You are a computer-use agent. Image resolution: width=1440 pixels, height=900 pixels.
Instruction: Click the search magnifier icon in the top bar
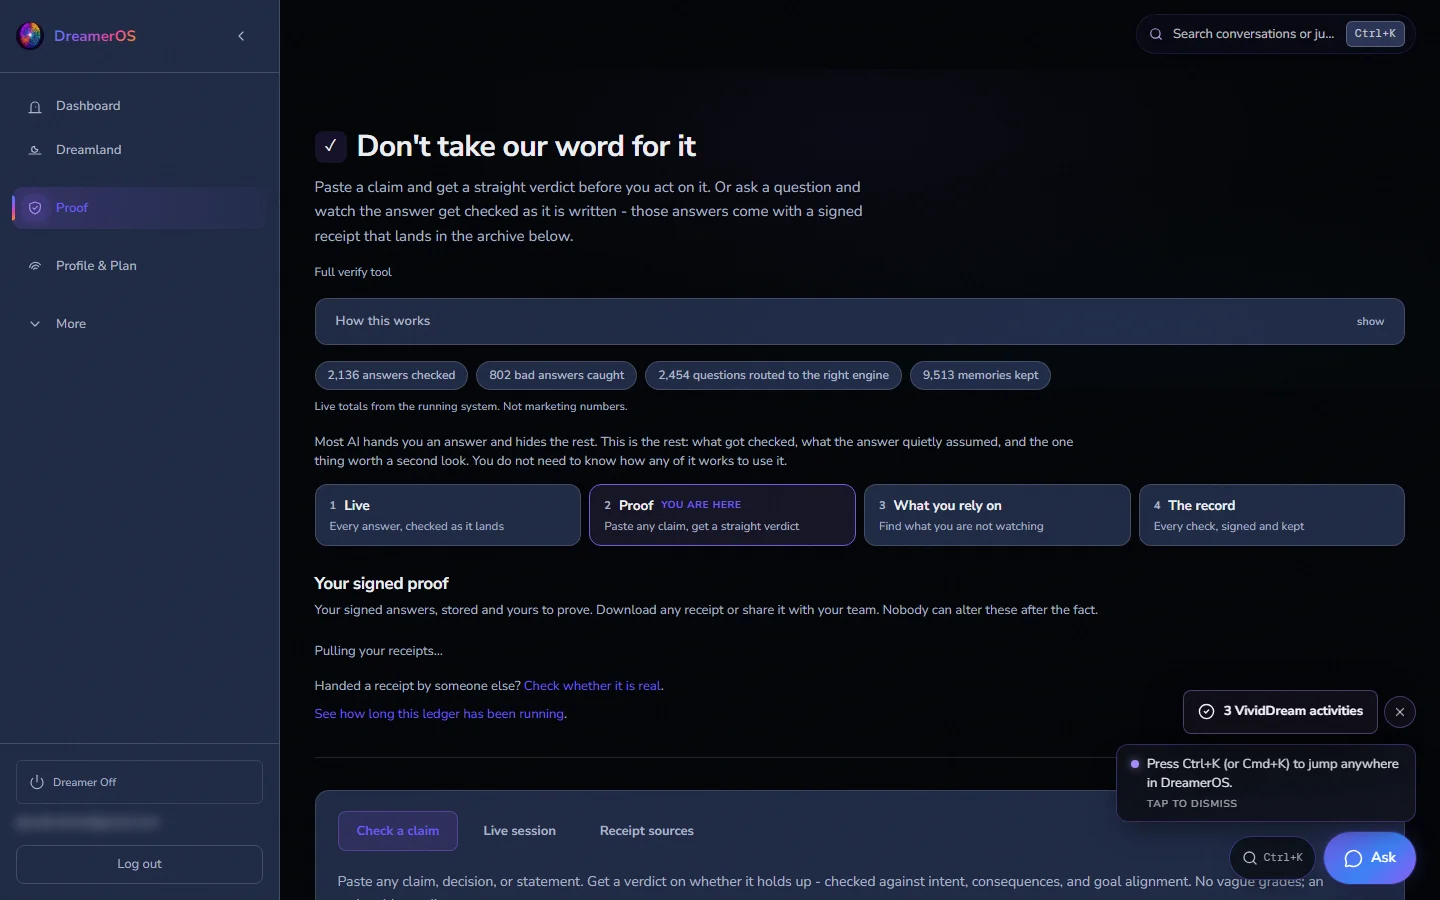(1156, 34)
